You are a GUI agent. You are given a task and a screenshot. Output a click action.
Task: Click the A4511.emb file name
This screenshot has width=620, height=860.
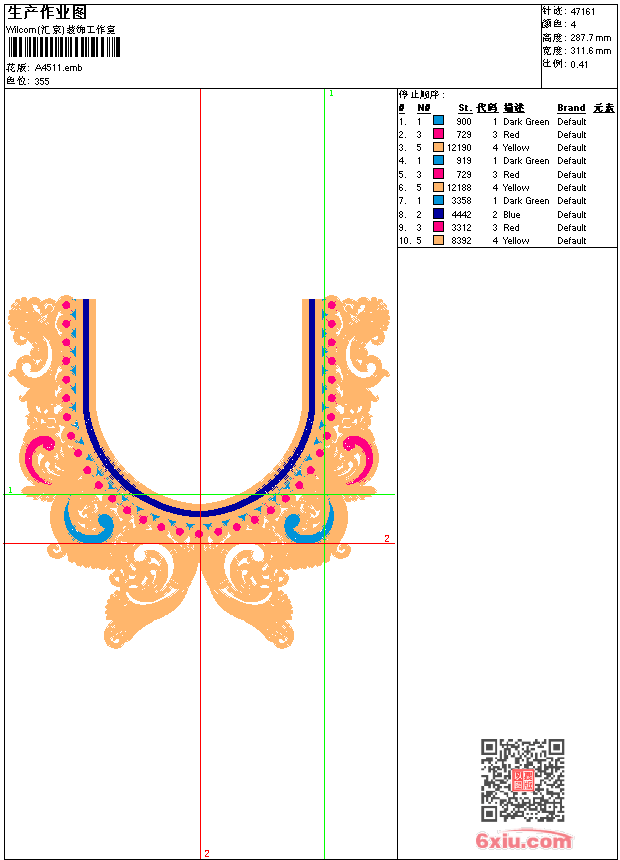59,67
